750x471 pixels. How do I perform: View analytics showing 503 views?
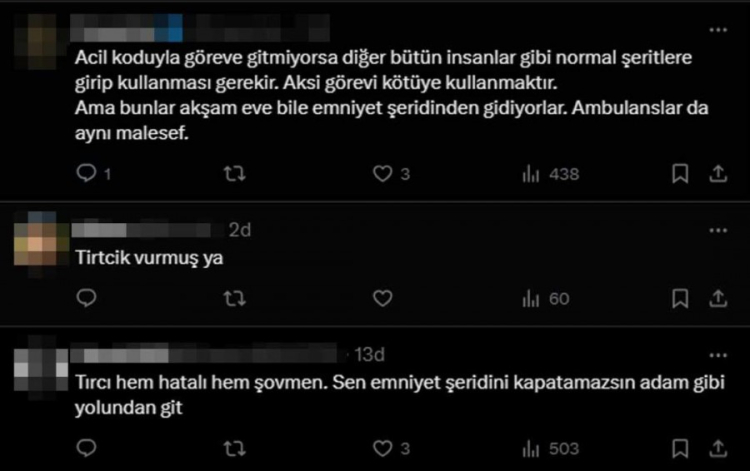550,449
